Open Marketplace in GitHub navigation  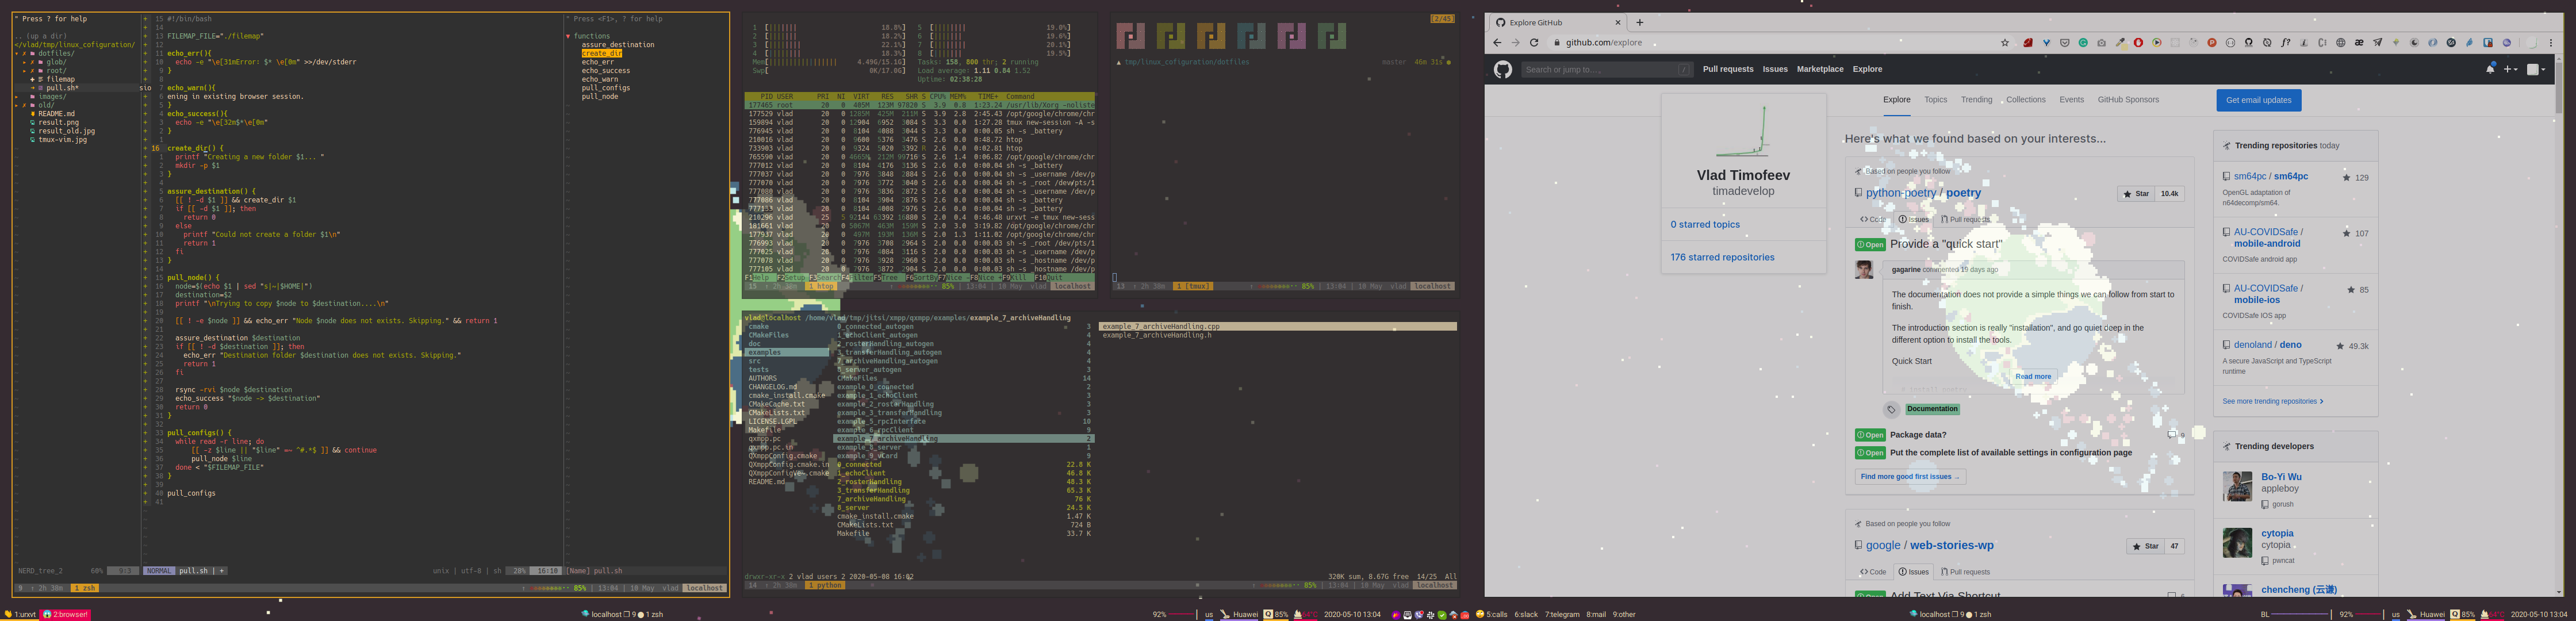click(1820, 69)
